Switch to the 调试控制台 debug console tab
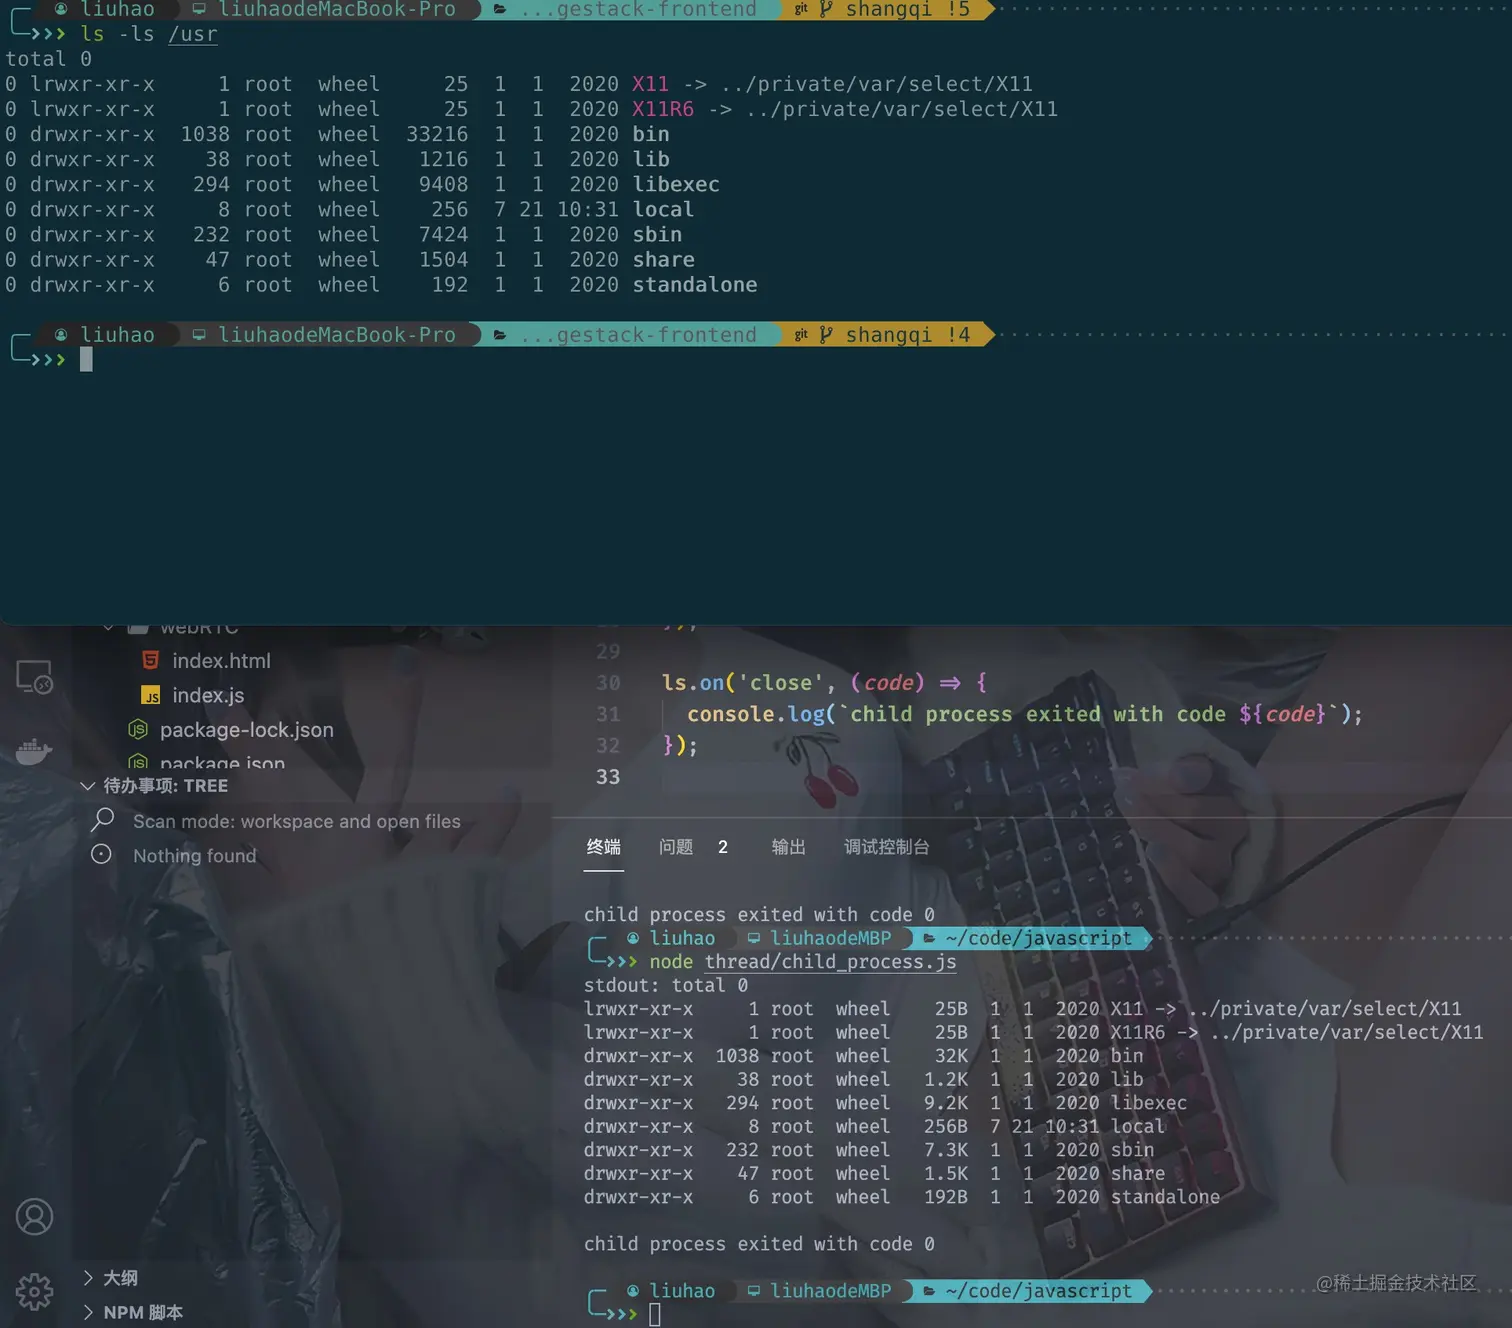 [x=887, y=847]
